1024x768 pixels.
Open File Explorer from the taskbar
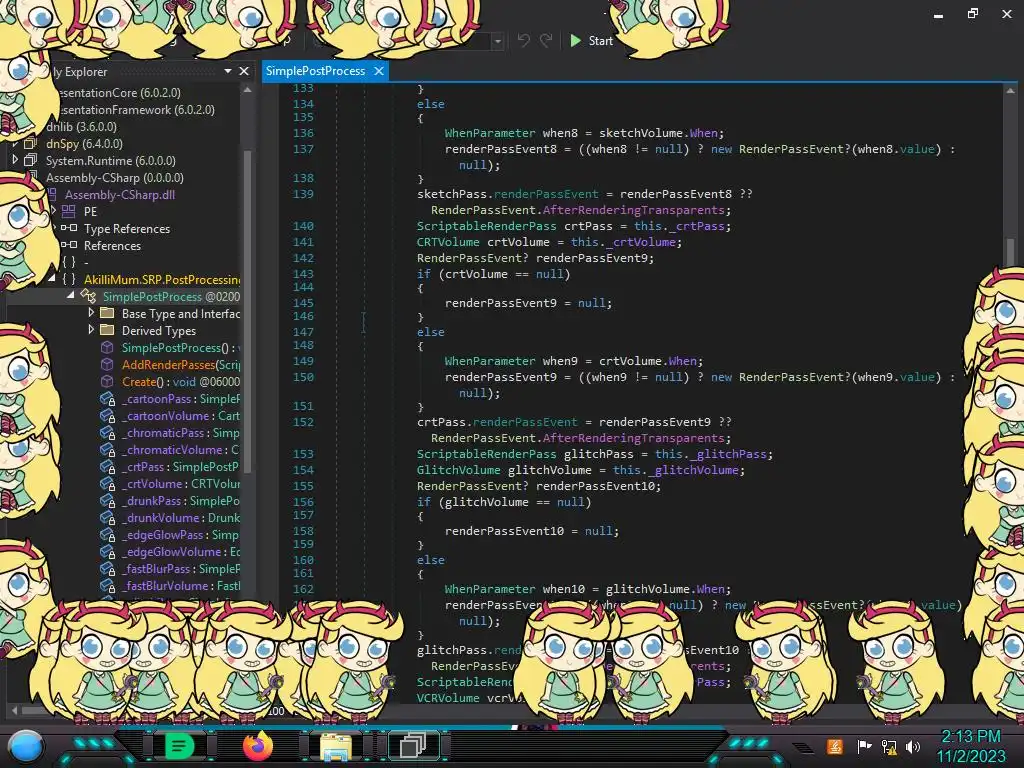coord(336,746)
